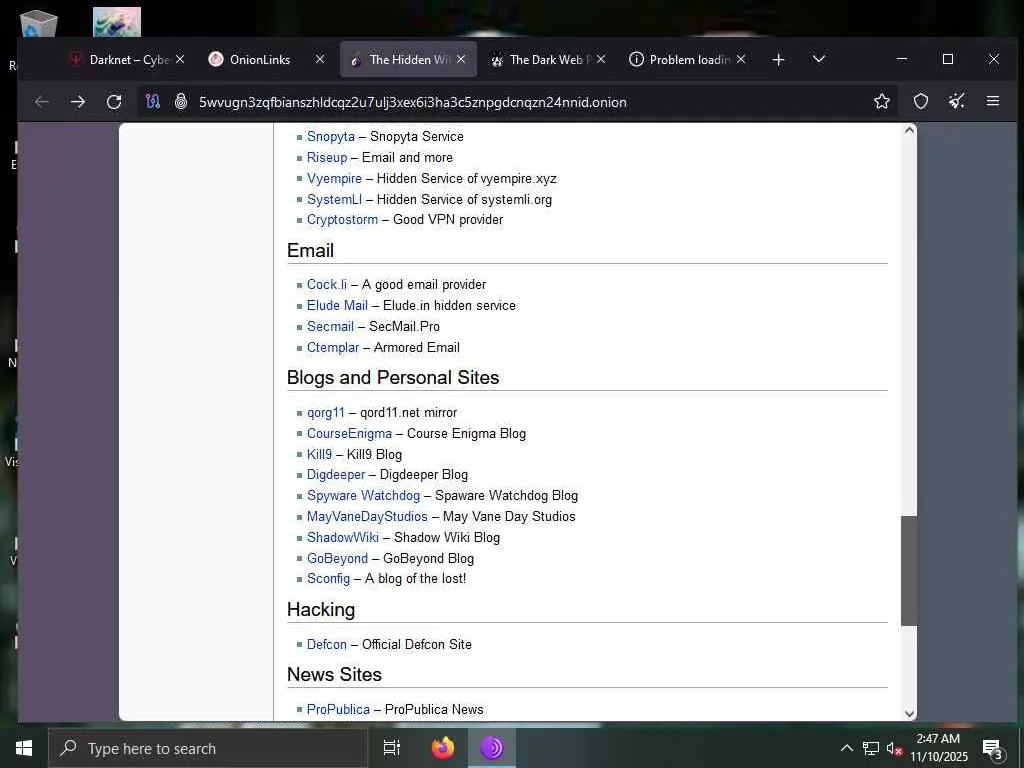Open the Snopyta link
The height and width of the screenshot is (768, 1024).
330,136
